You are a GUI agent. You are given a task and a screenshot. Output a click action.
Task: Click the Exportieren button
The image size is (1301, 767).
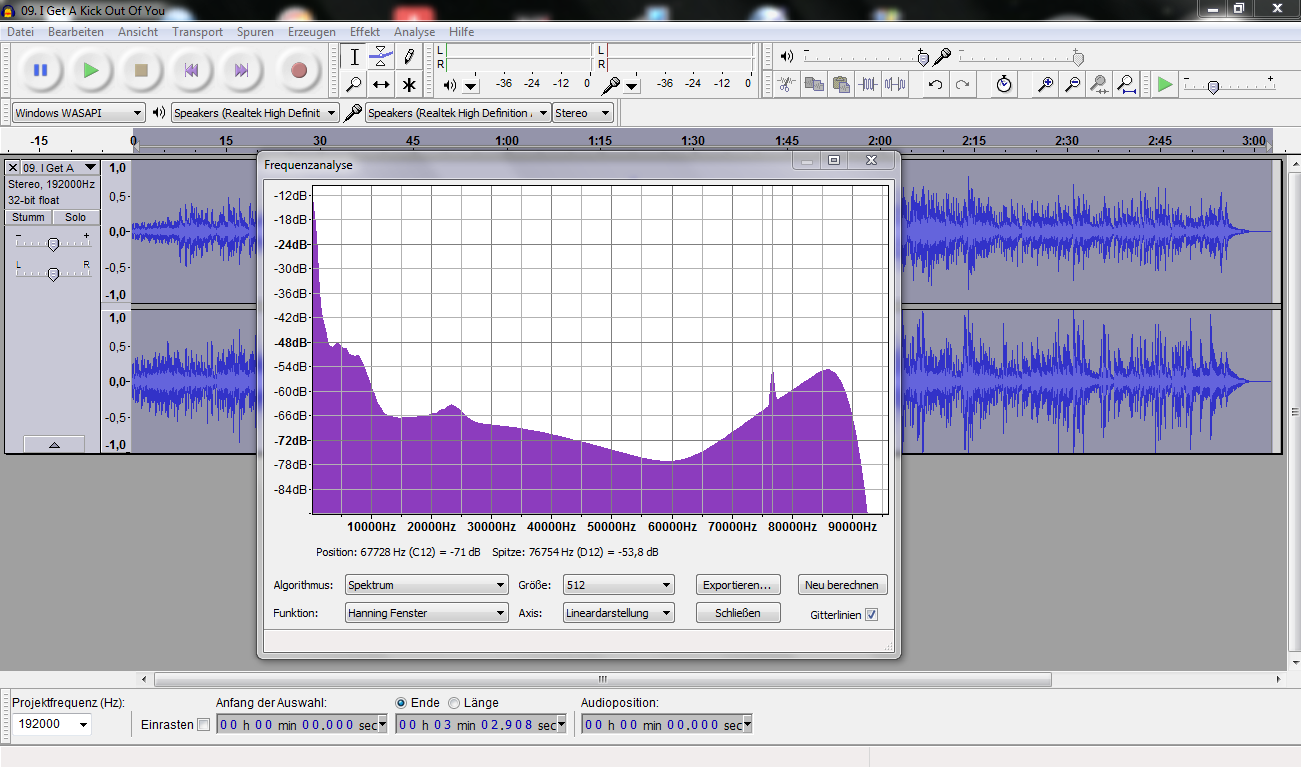[738, 585]
